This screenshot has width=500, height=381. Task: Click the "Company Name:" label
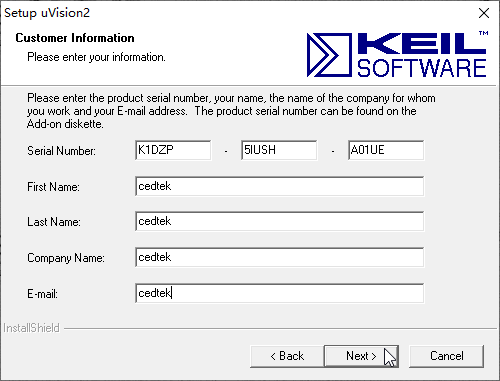tap(66, 258)
